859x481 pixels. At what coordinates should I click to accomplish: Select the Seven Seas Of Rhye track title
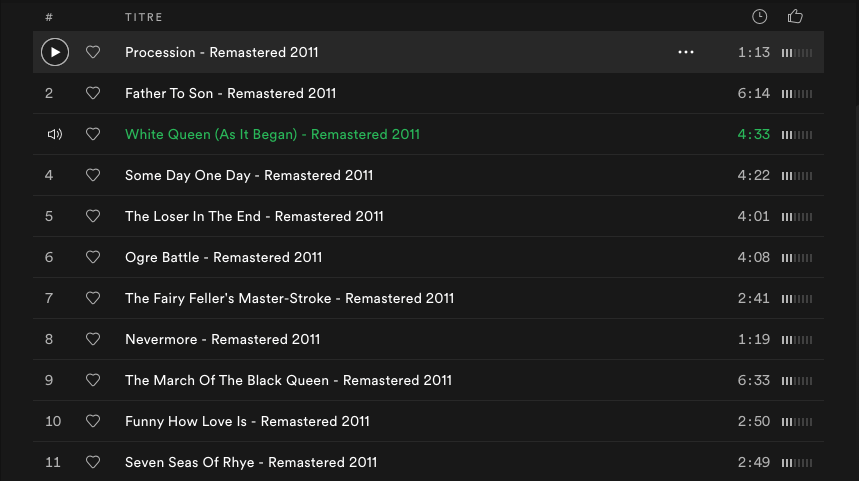(251, 462)
